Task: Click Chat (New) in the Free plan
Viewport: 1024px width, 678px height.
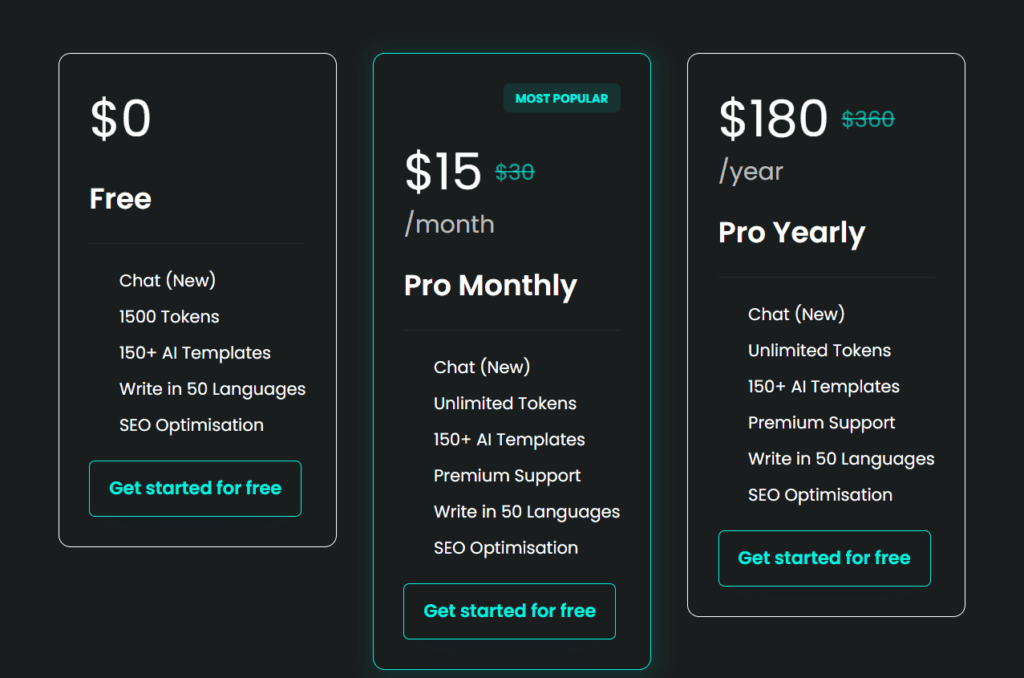Action: (x=167, y=280)
